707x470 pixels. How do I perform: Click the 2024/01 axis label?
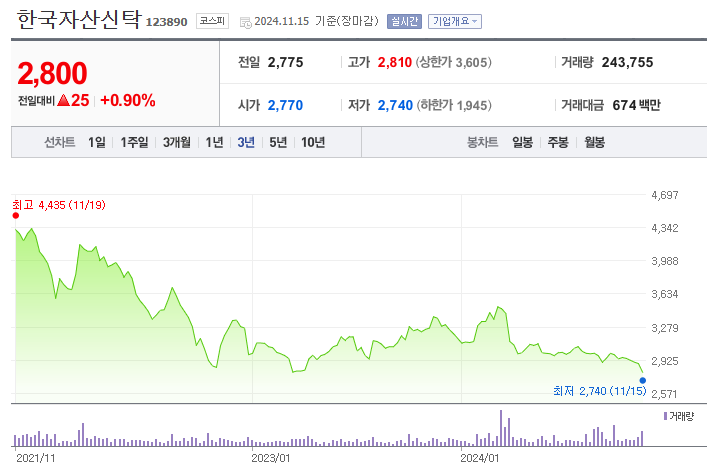pyautogui.click(x=480, y=458)
